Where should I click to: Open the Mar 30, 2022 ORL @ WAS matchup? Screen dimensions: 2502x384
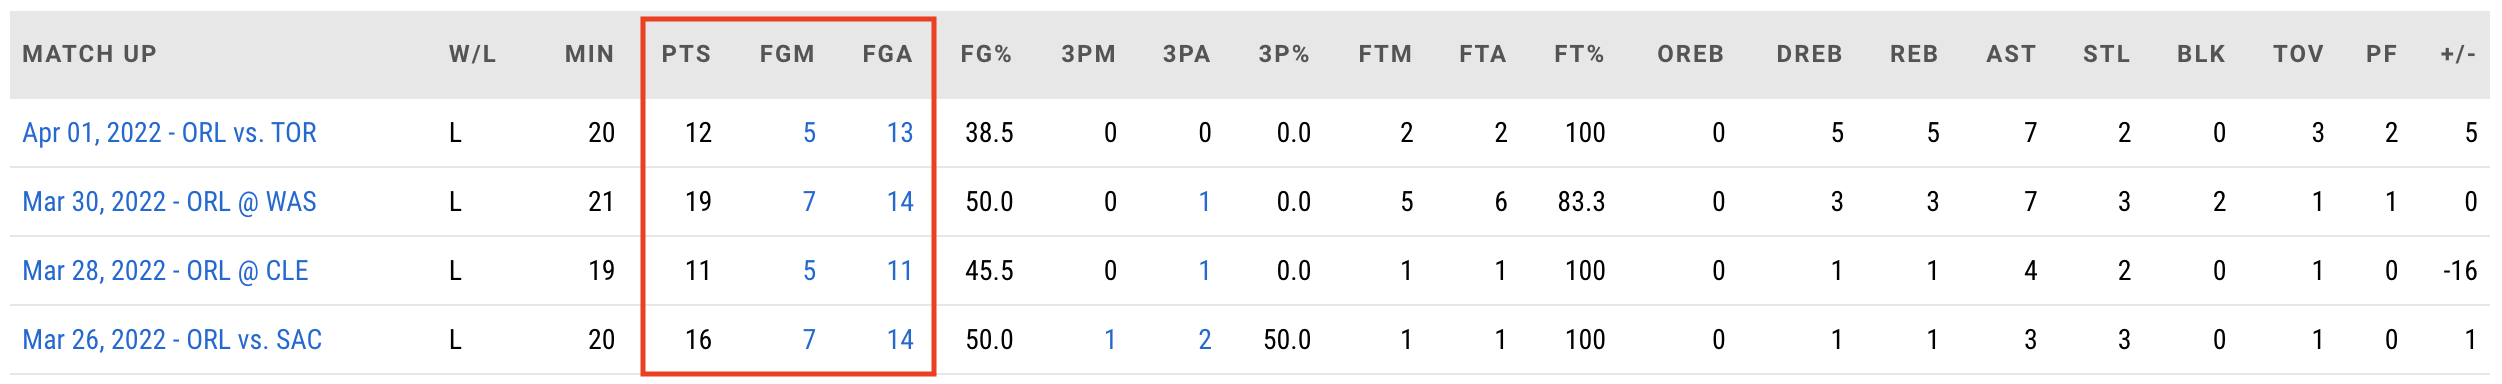pos(169,202)
